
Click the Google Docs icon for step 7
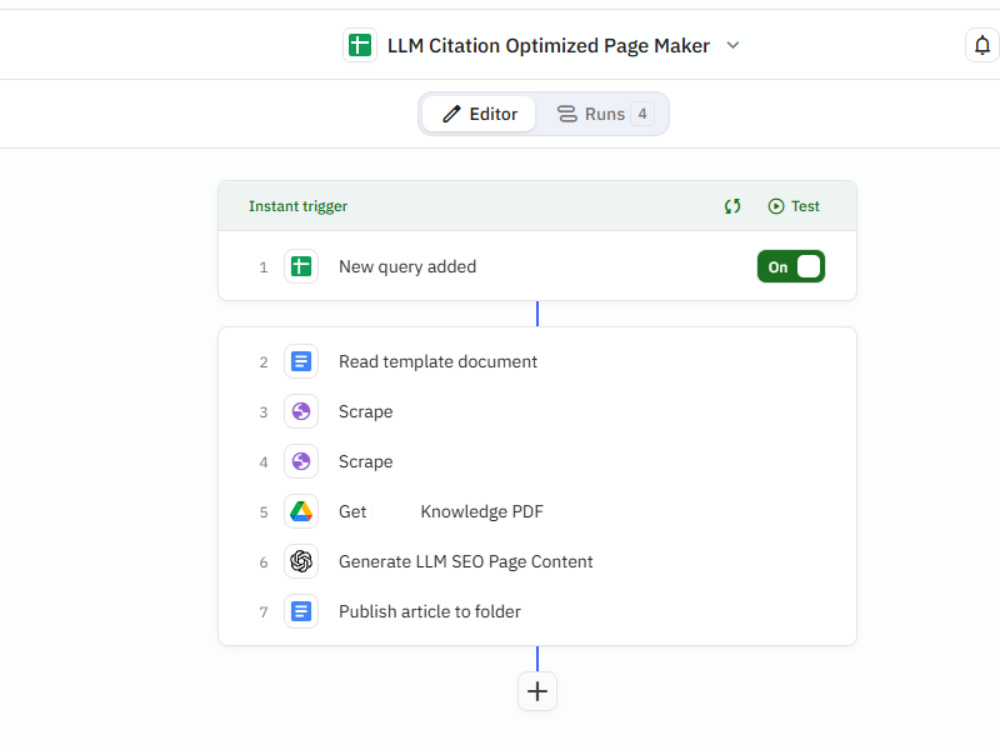pos(301,612)
